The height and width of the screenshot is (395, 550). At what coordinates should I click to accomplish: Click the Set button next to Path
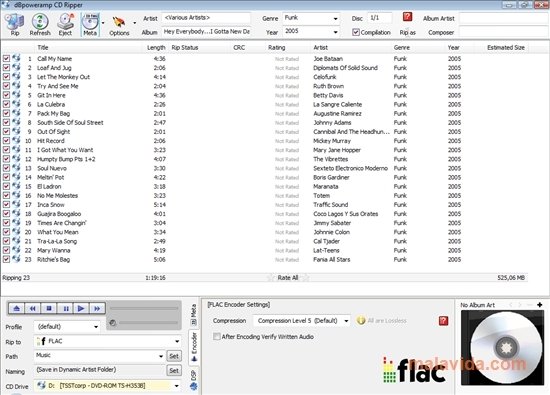pyautogui.click(x=174, y=356)
